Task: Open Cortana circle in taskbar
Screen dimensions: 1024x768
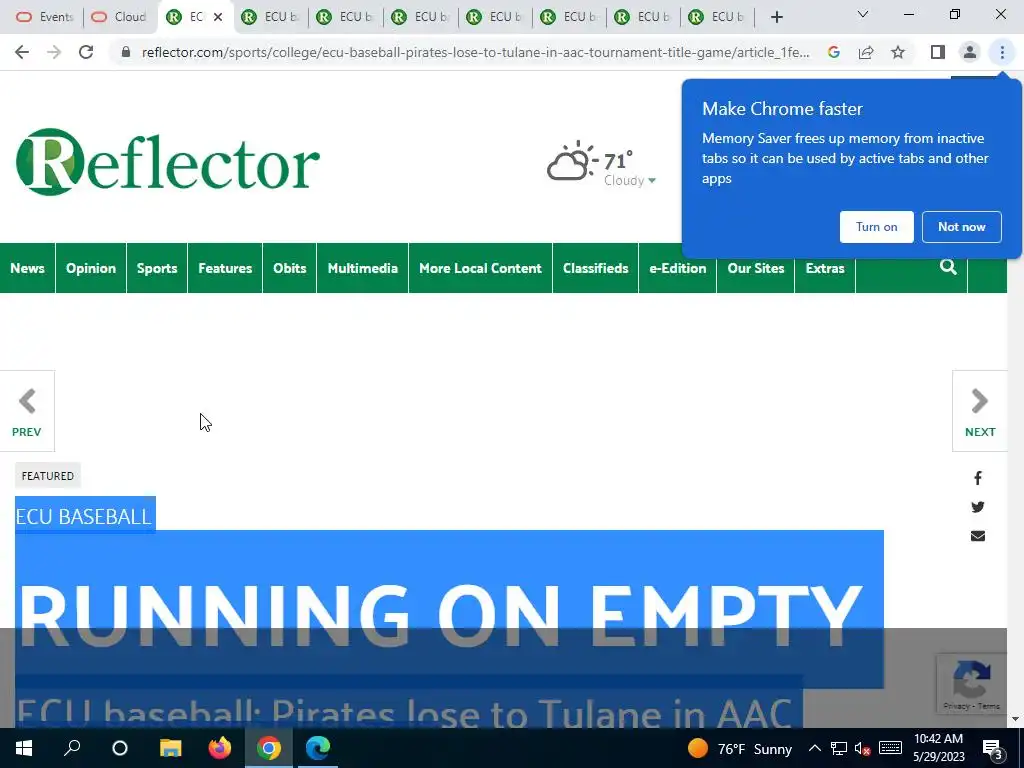Action: pyautogui.click(x=120, y=748)
